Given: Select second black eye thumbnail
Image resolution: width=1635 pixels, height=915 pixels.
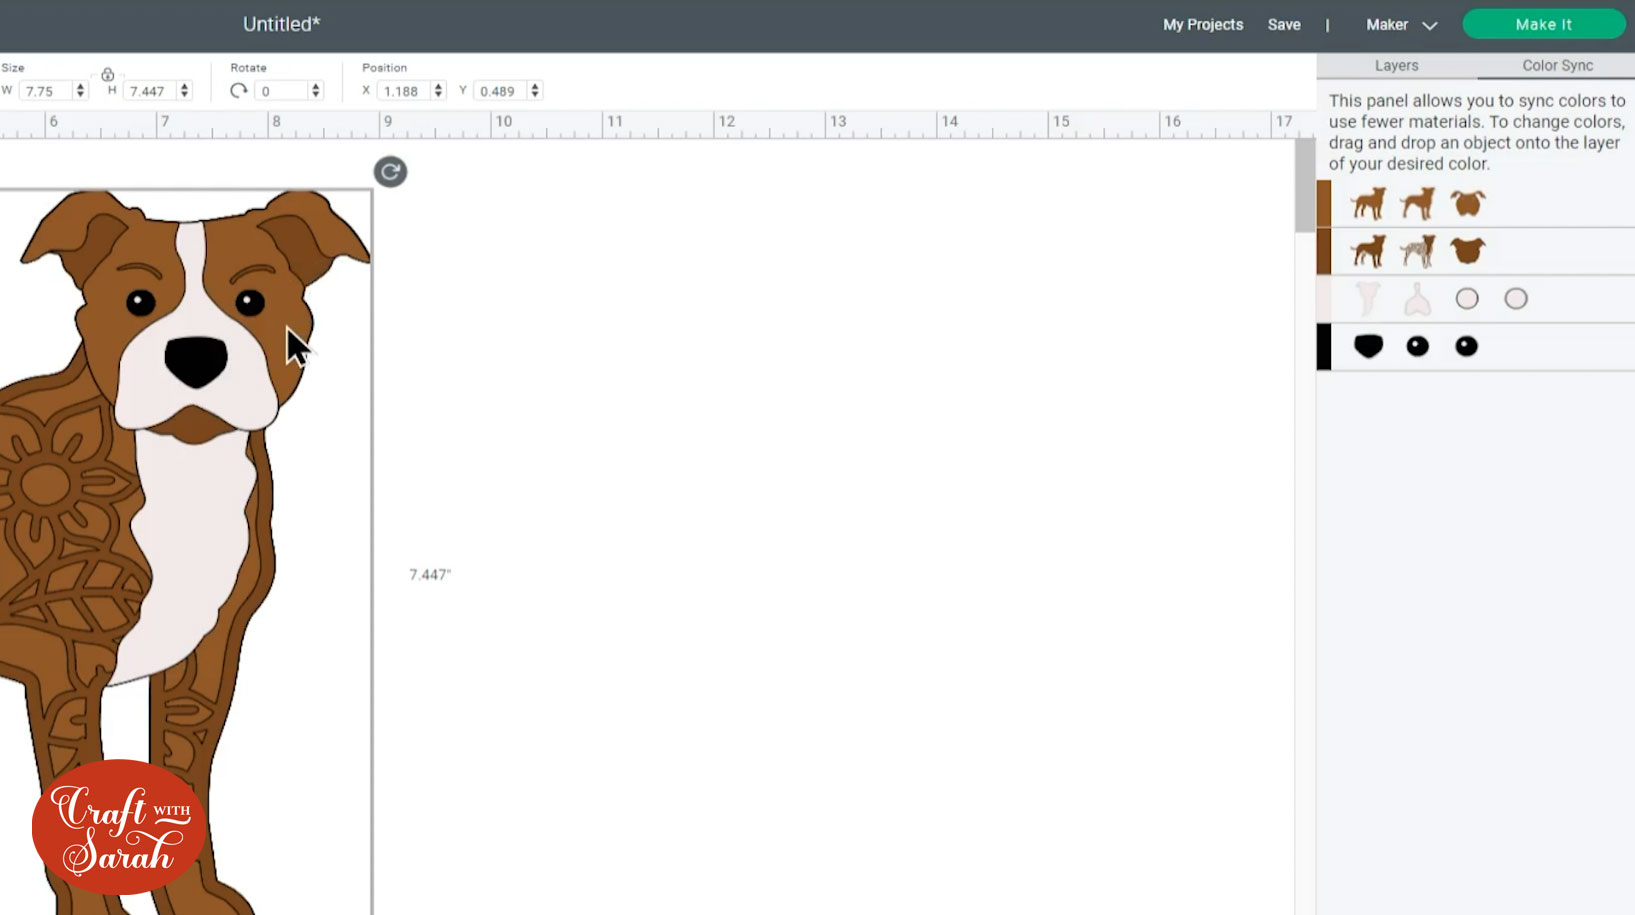Looking at the screenshot, I should tap(1466, 346).
